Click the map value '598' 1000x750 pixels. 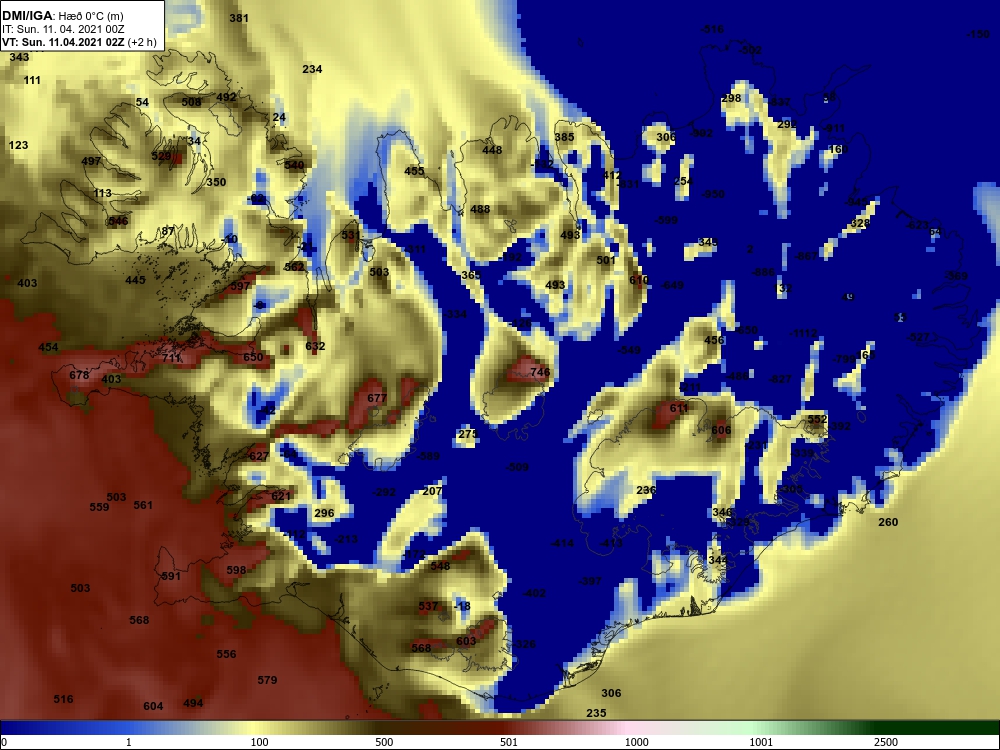click(x=236, y=570)
